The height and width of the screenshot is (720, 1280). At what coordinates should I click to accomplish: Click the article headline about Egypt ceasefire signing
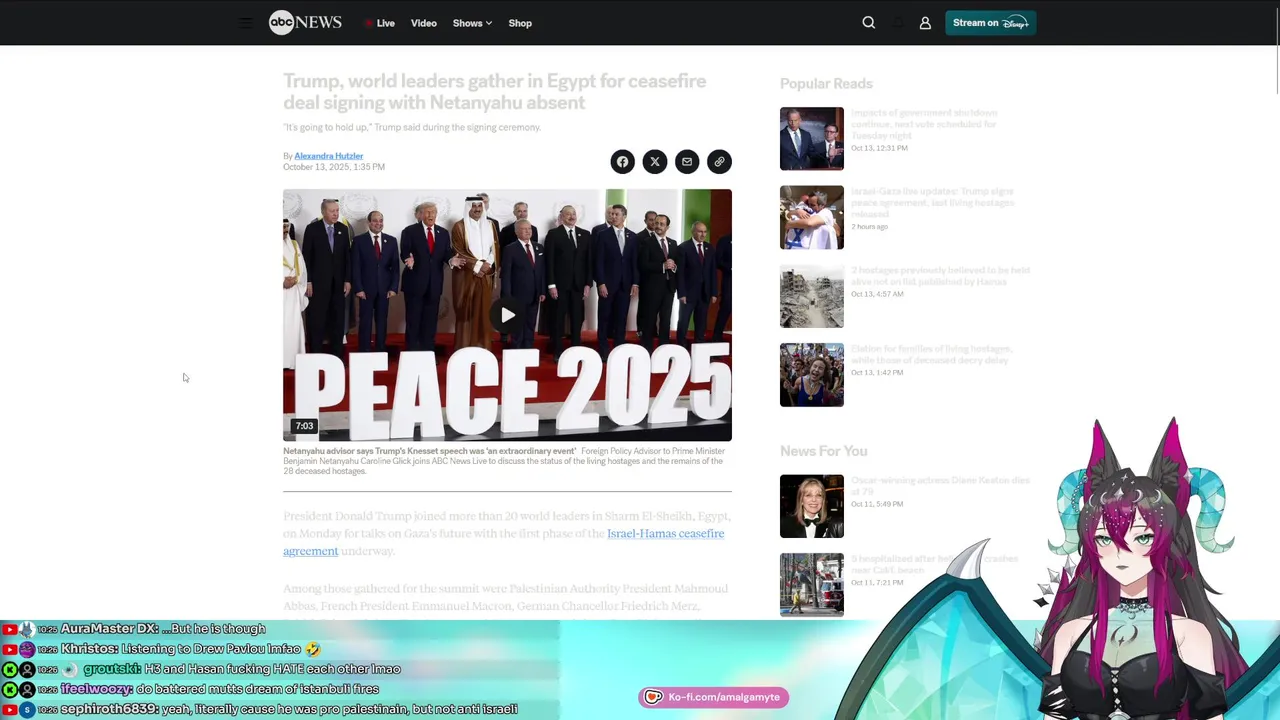495,92
